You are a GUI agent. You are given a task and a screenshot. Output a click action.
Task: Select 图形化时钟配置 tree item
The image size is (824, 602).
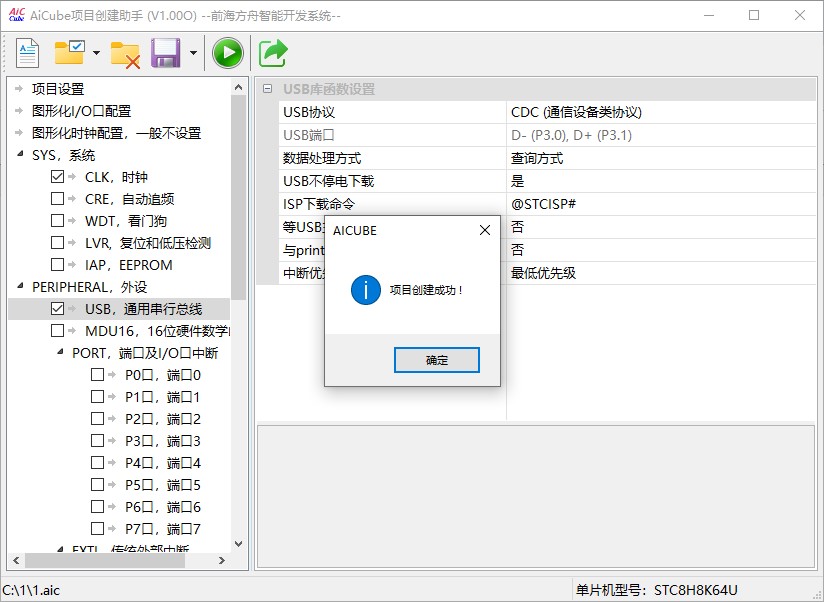pos(117,133)
